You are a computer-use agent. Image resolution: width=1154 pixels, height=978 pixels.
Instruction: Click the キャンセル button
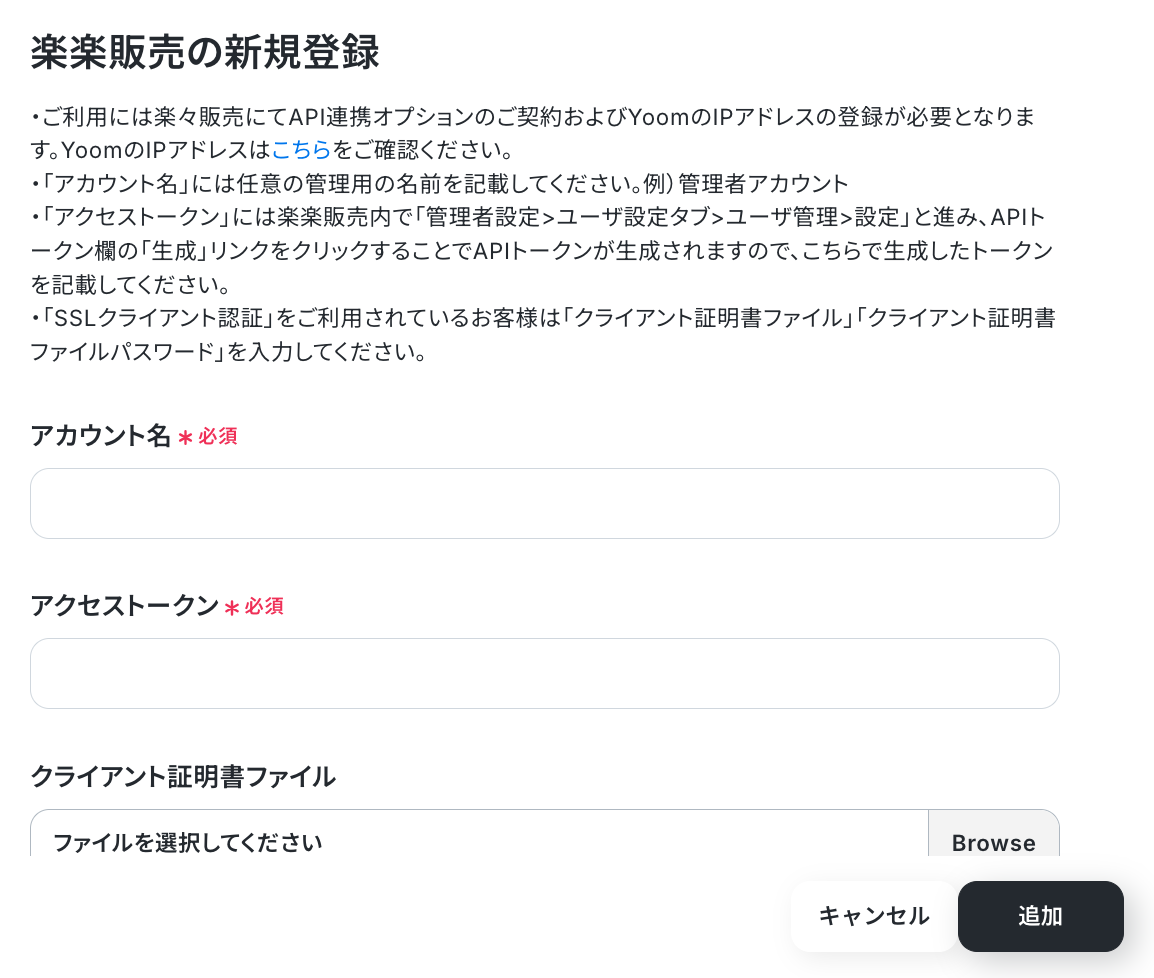coord(874,916)
